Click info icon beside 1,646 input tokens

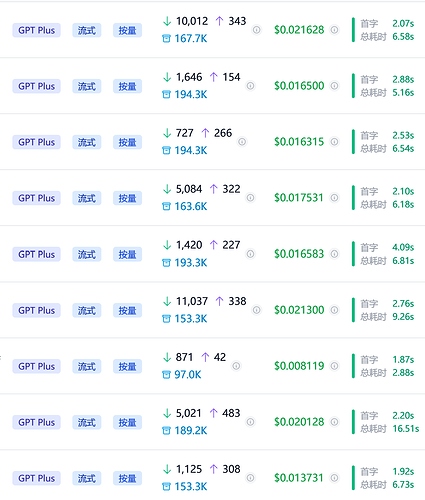(250, 86)
